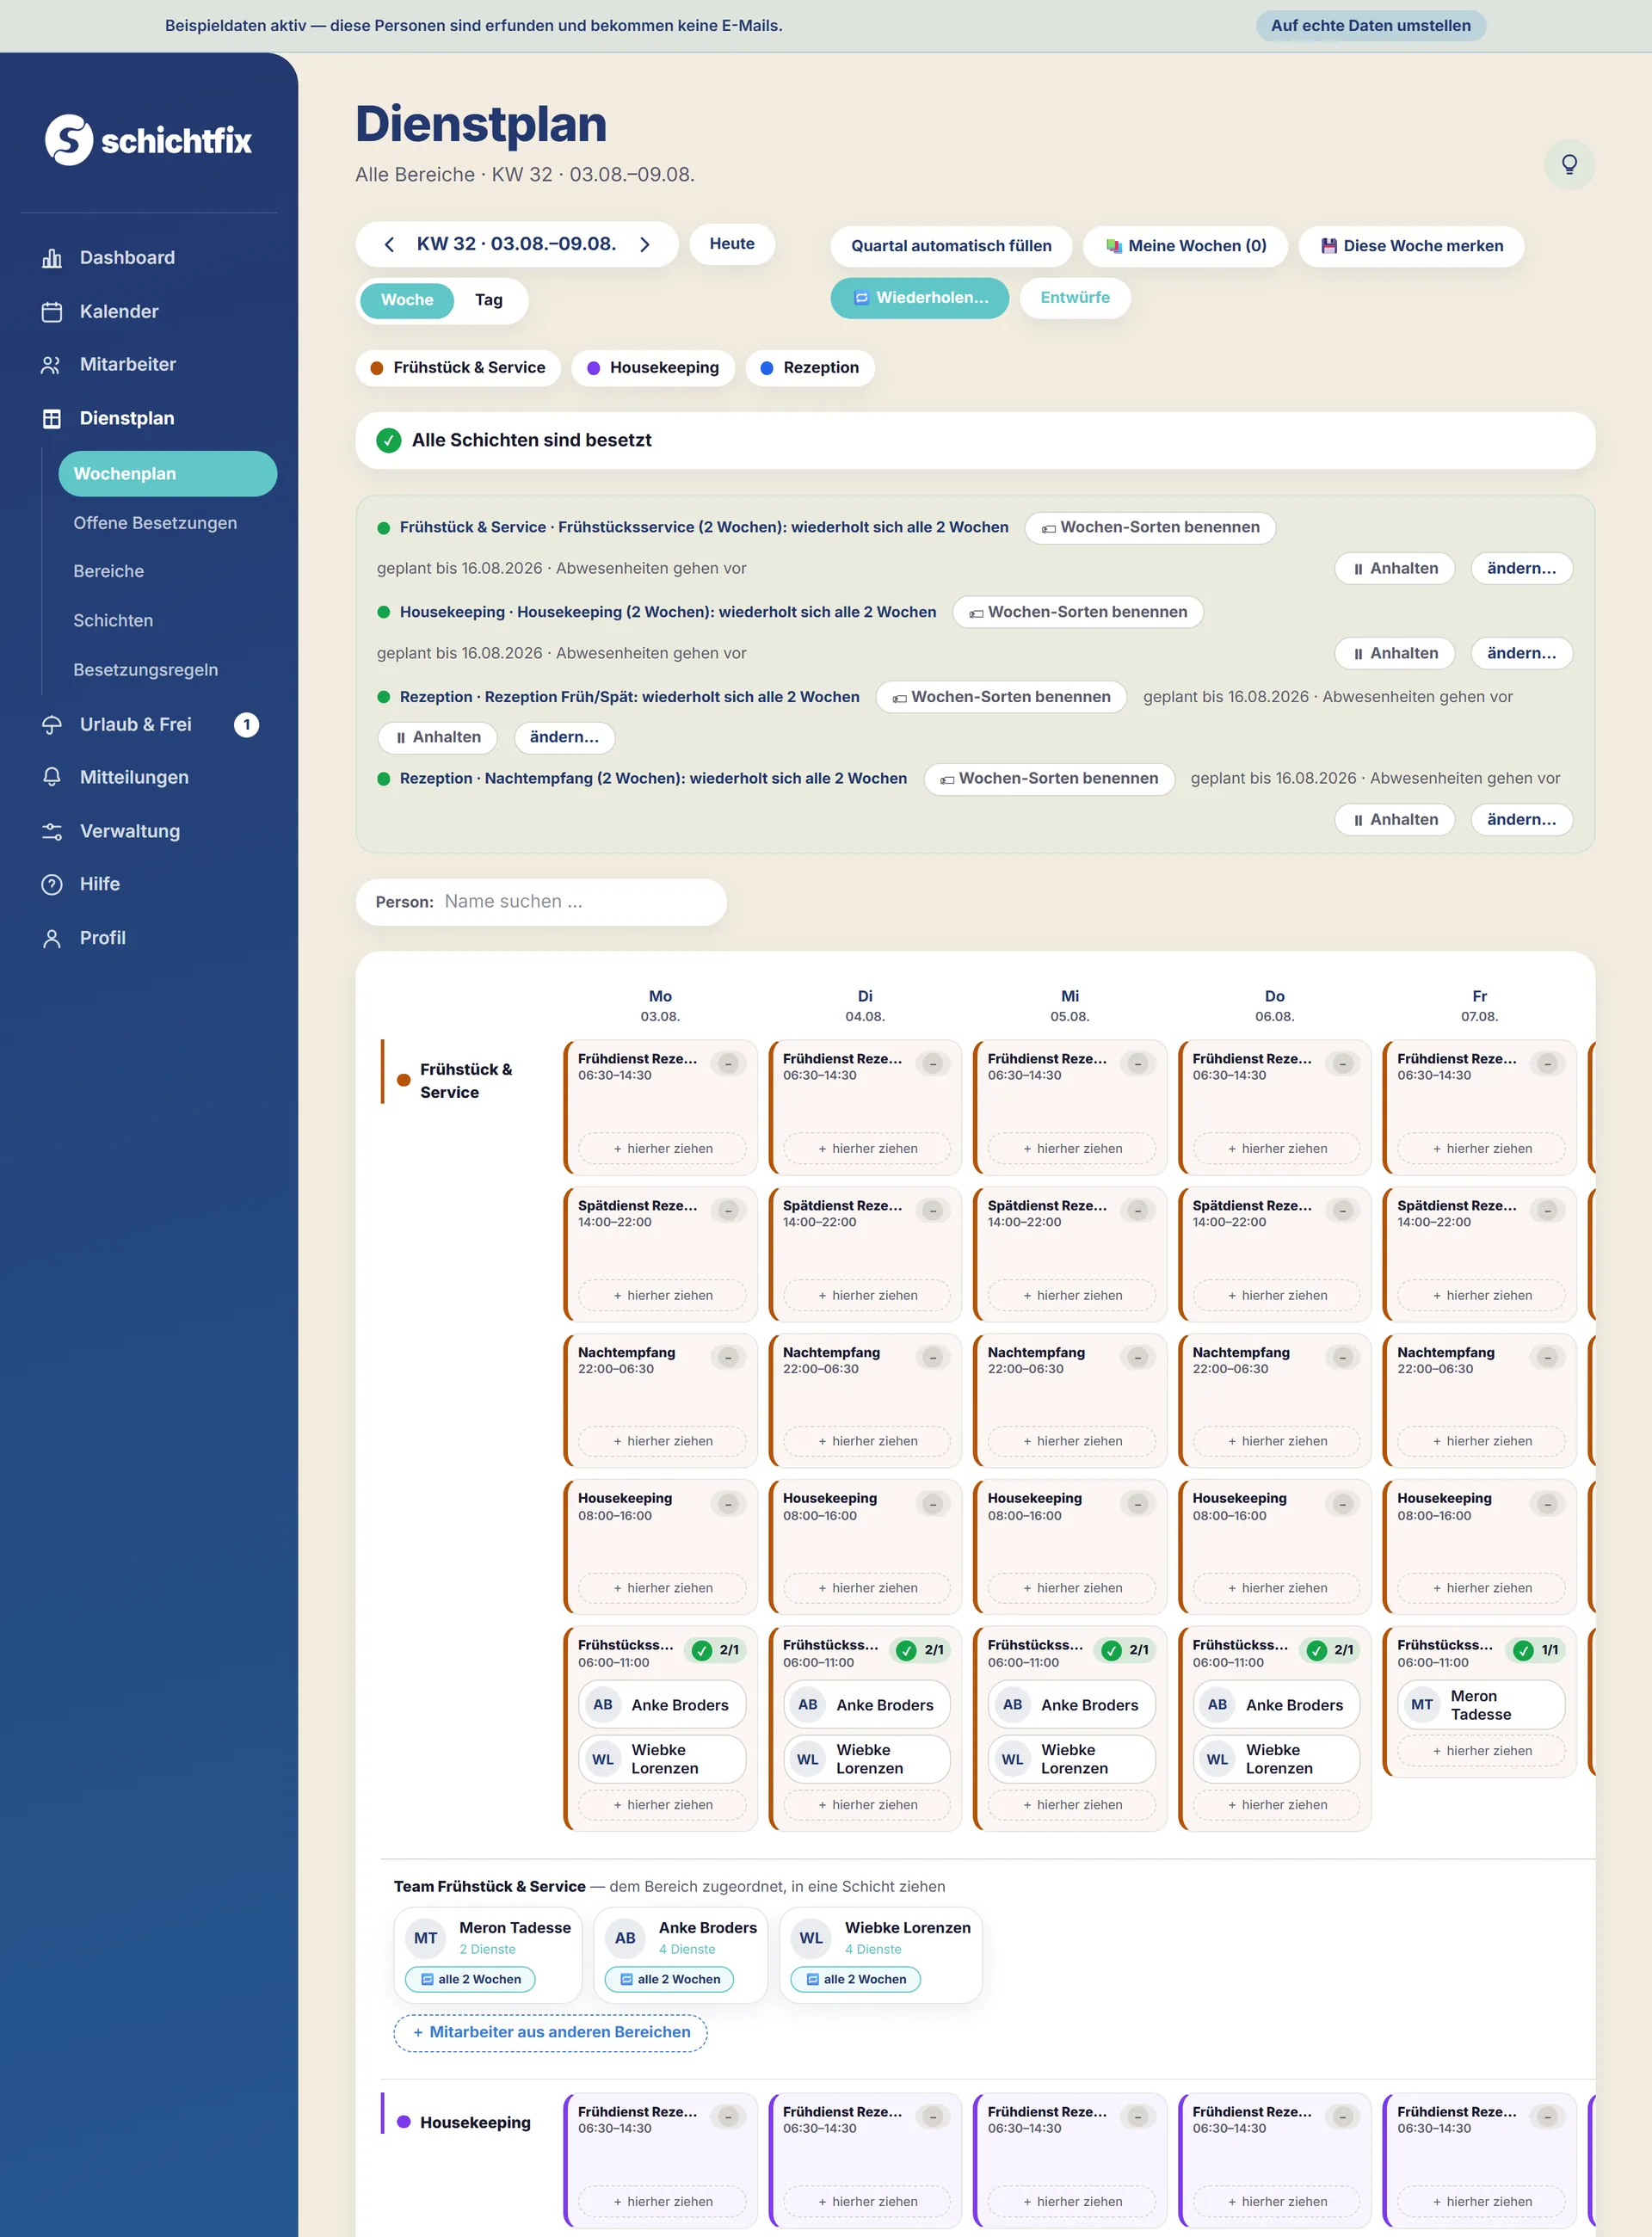Open Schichten in the sidebar
This screenshot has height=2237, width=1652.
(113, 621)
